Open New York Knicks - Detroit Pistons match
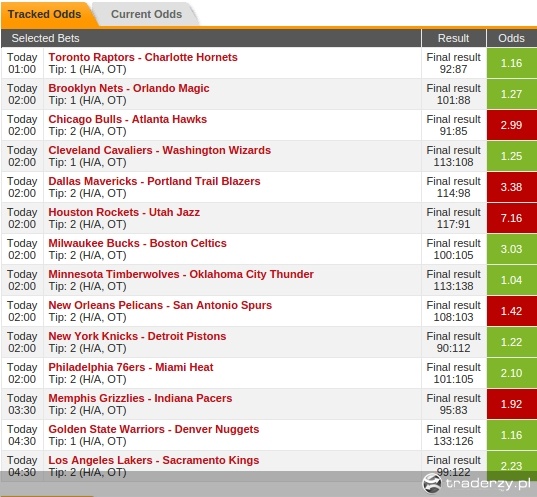 137,336
